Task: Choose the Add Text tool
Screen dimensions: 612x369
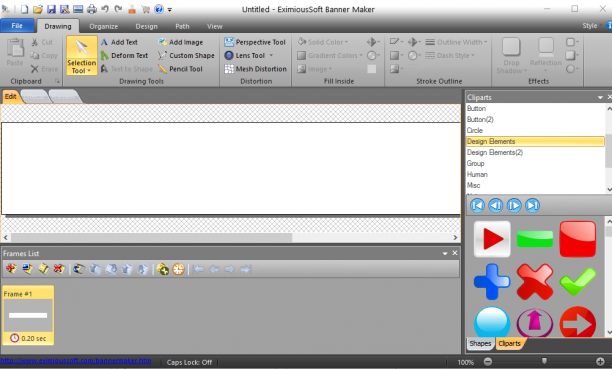Action: tap(119, 42)
